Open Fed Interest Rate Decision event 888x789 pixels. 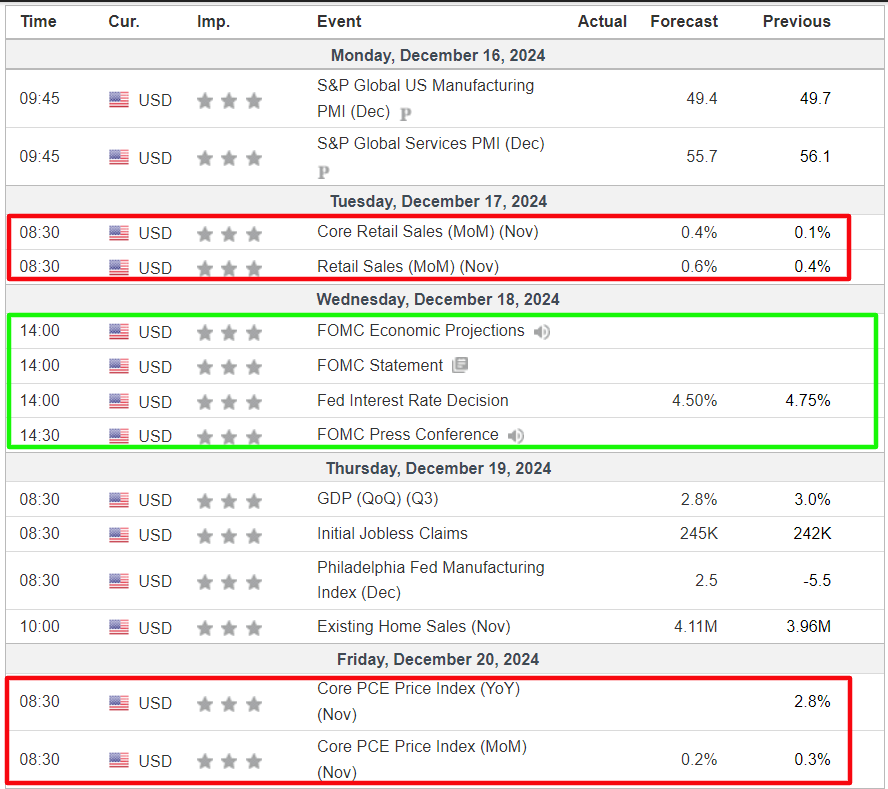click(412, 400)
